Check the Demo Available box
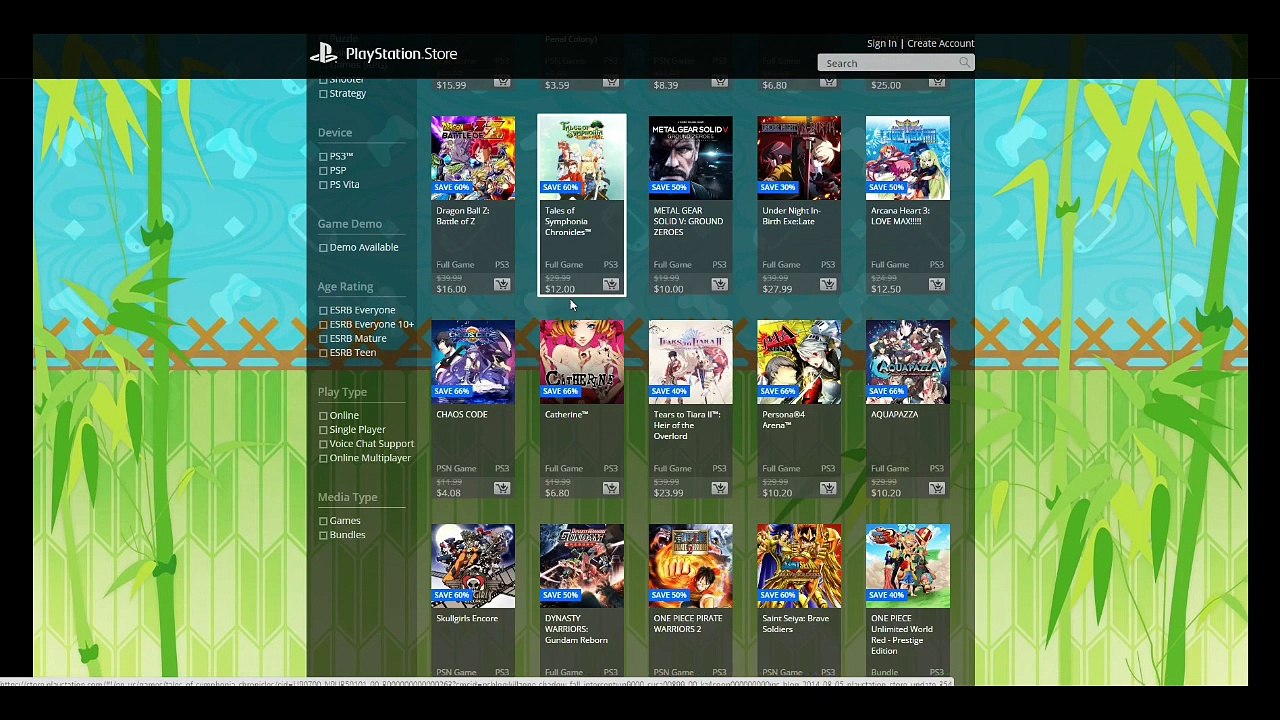The width and height of the screenshot is (1280, 720). 323,248
